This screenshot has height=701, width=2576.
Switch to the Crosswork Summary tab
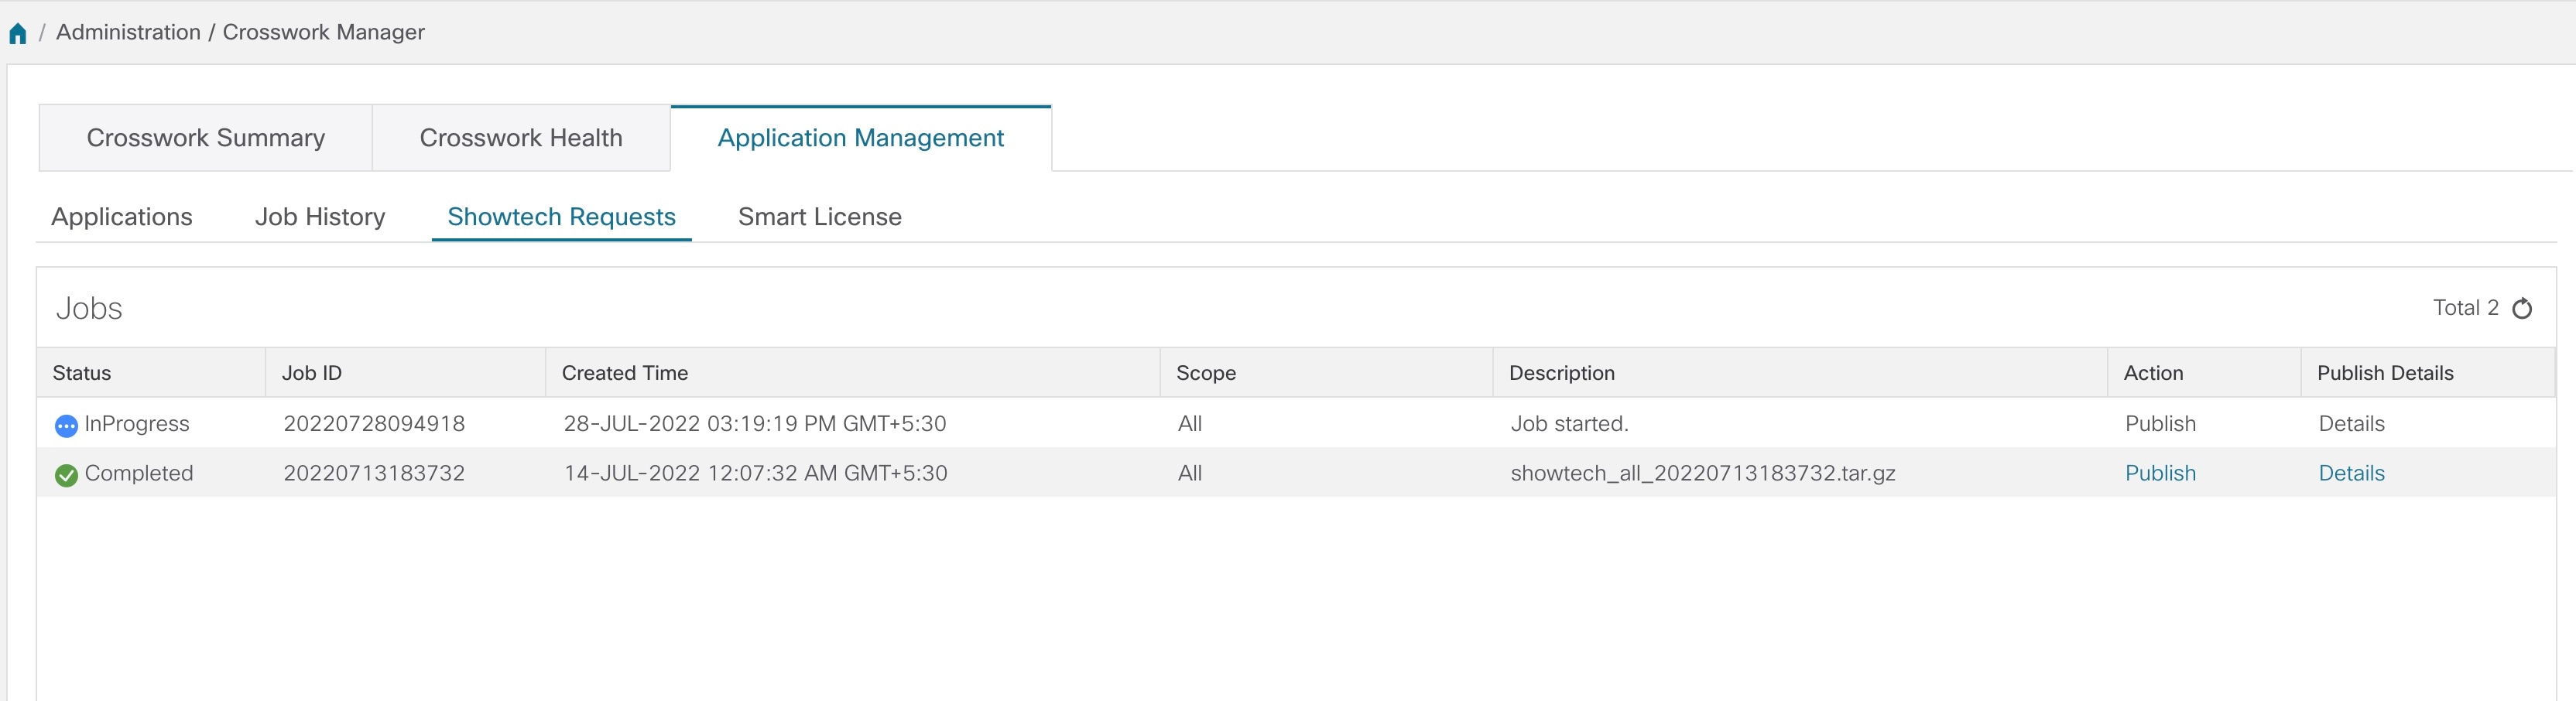click(x=205, y=137)
